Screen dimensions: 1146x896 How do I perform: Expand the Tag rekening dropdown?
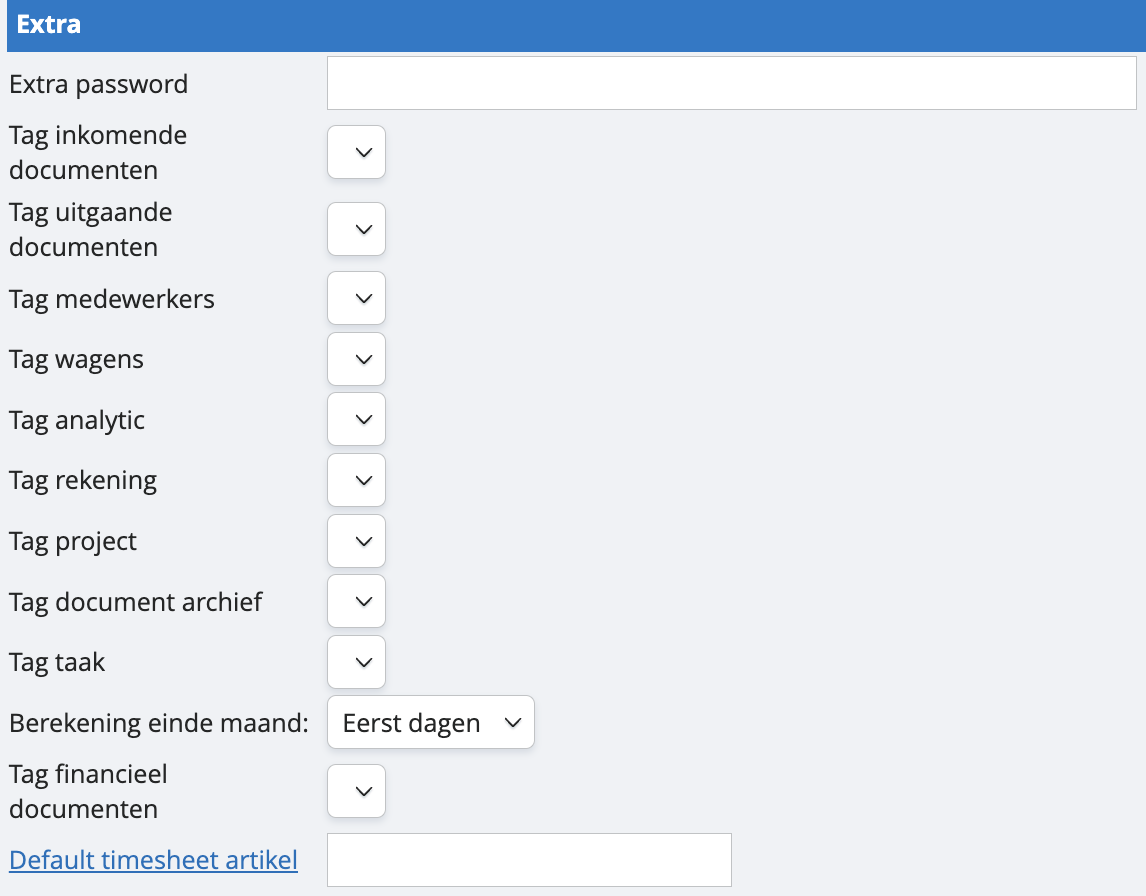[x=357, y=480]
